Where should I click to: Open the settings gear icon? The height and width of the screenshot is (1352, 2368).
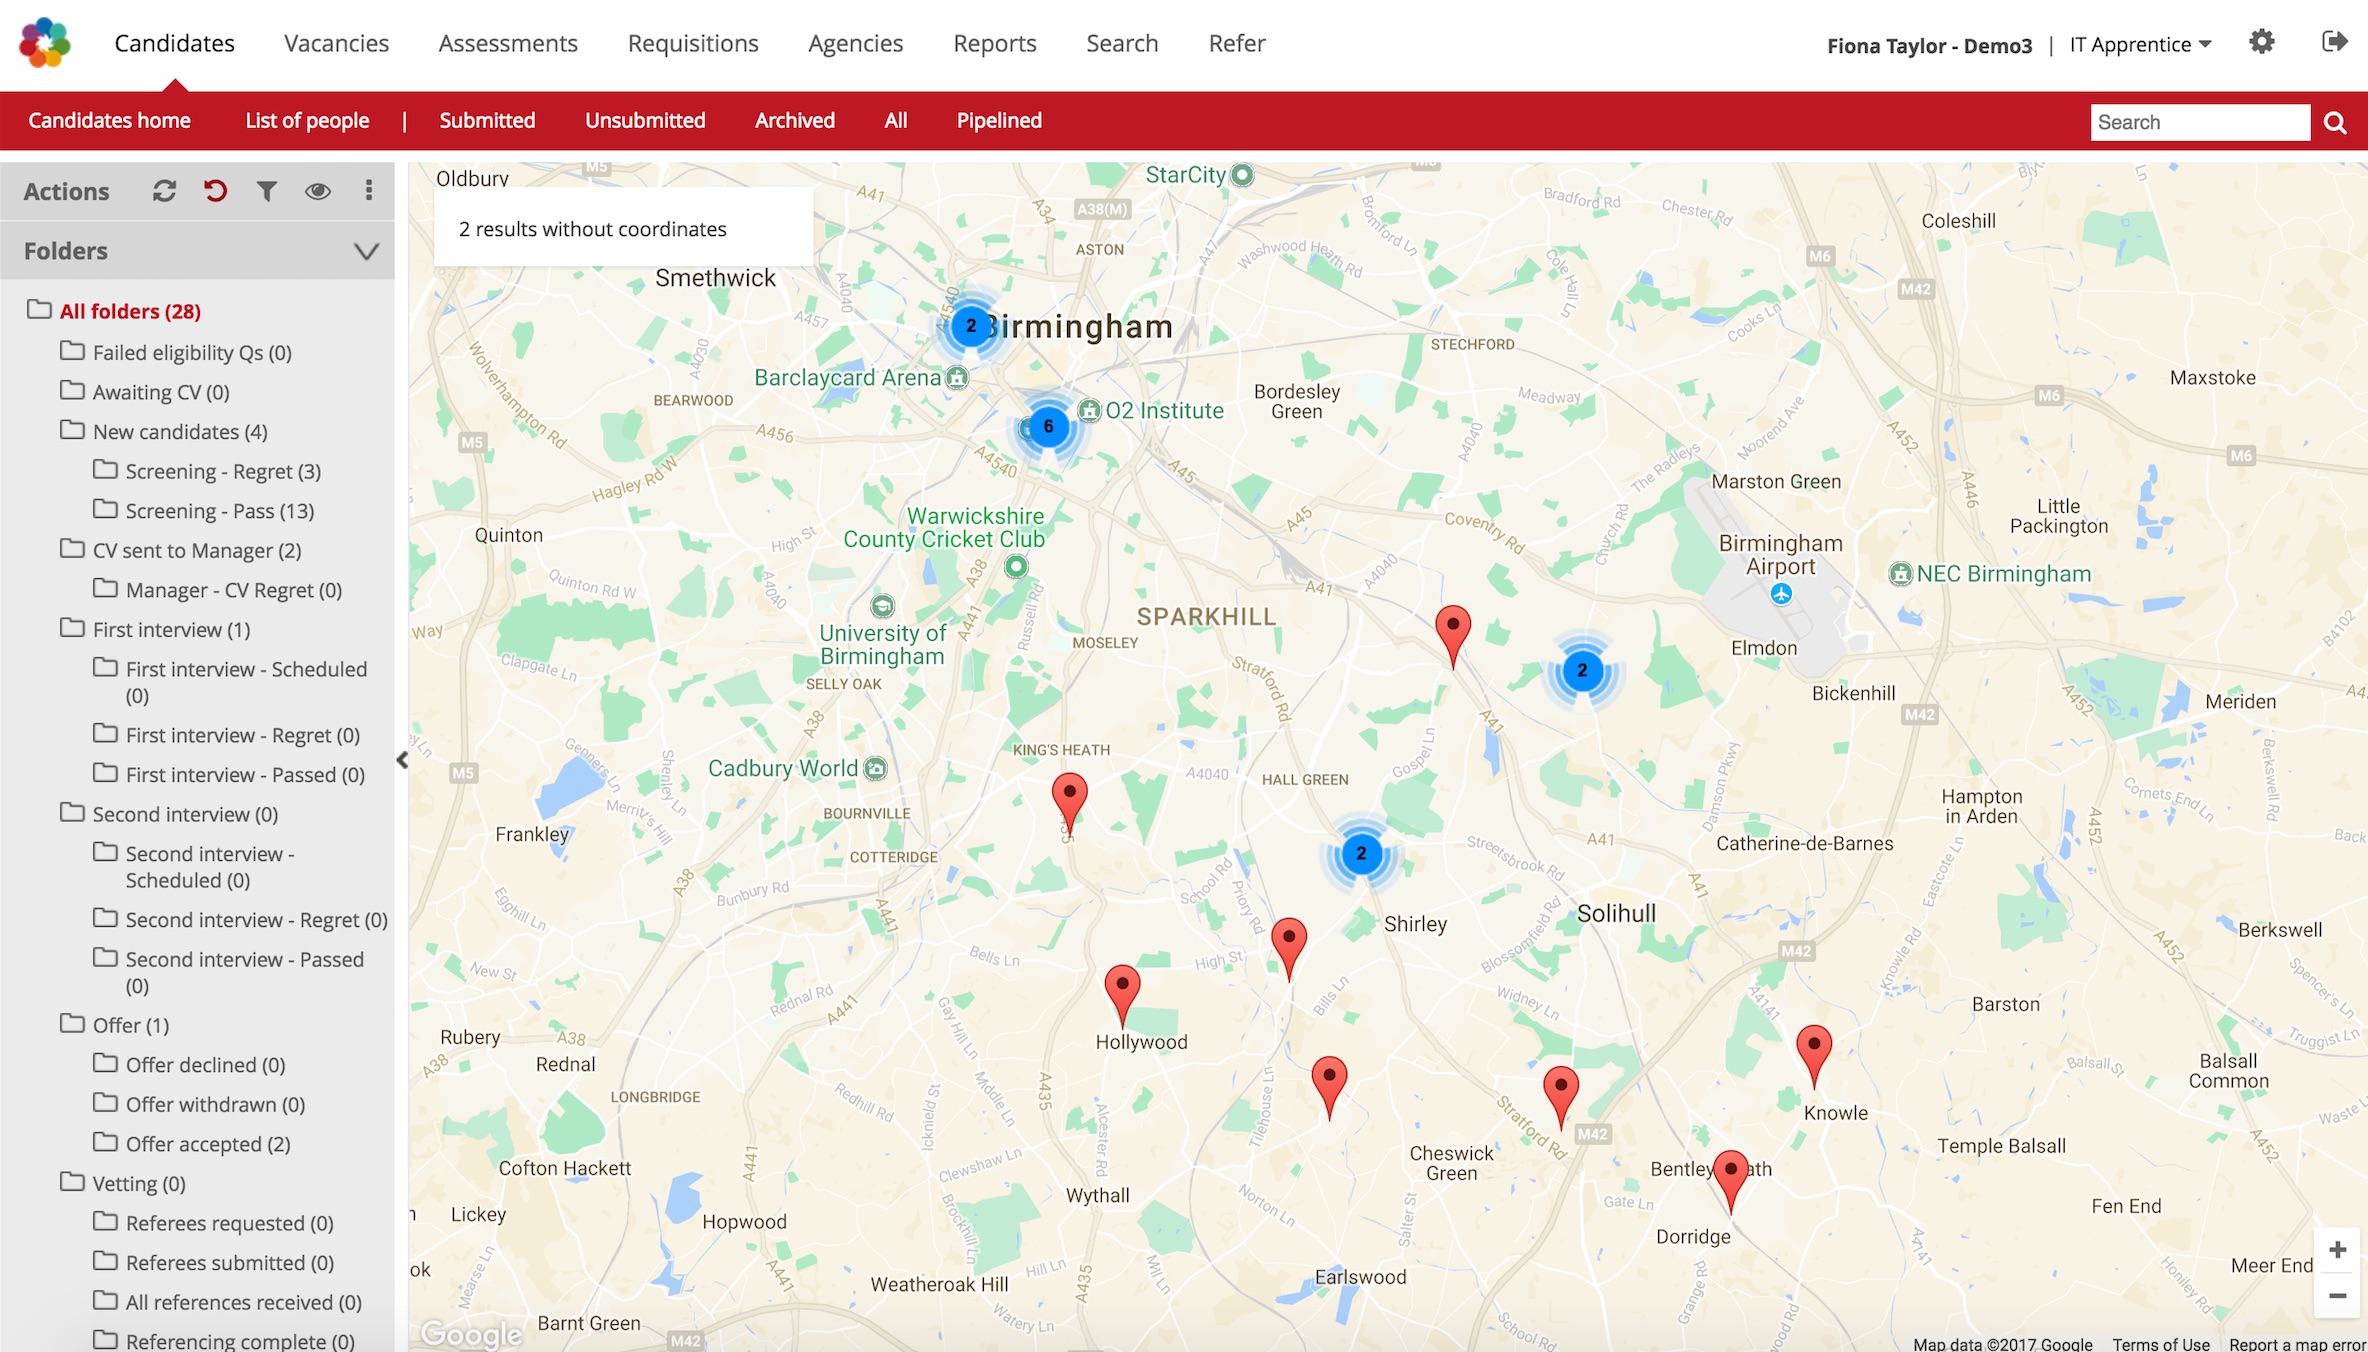tap(2261, 42)
